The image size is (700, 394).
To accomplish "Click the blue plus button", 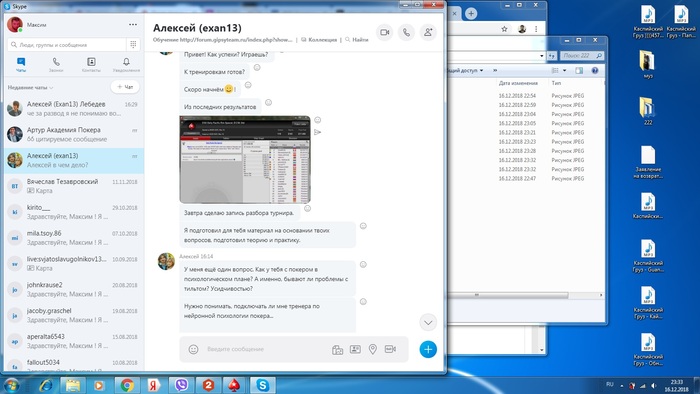I will [428, 349].
